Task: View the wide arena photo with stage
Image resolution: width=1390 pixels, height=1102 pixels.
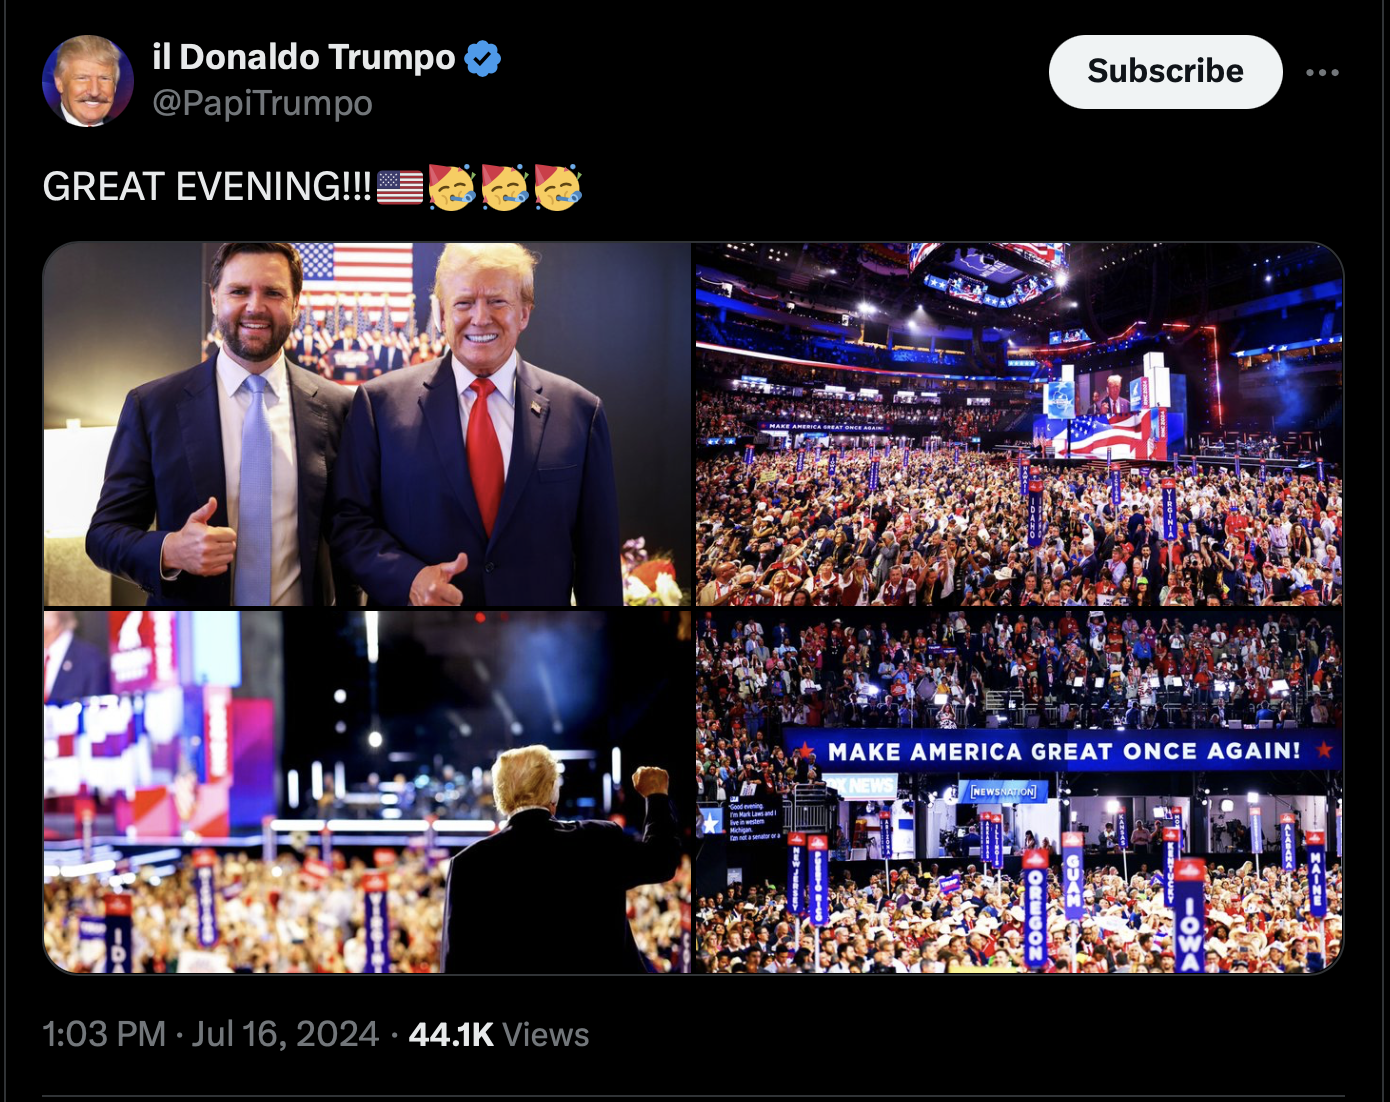Action: click(1019, 424)
